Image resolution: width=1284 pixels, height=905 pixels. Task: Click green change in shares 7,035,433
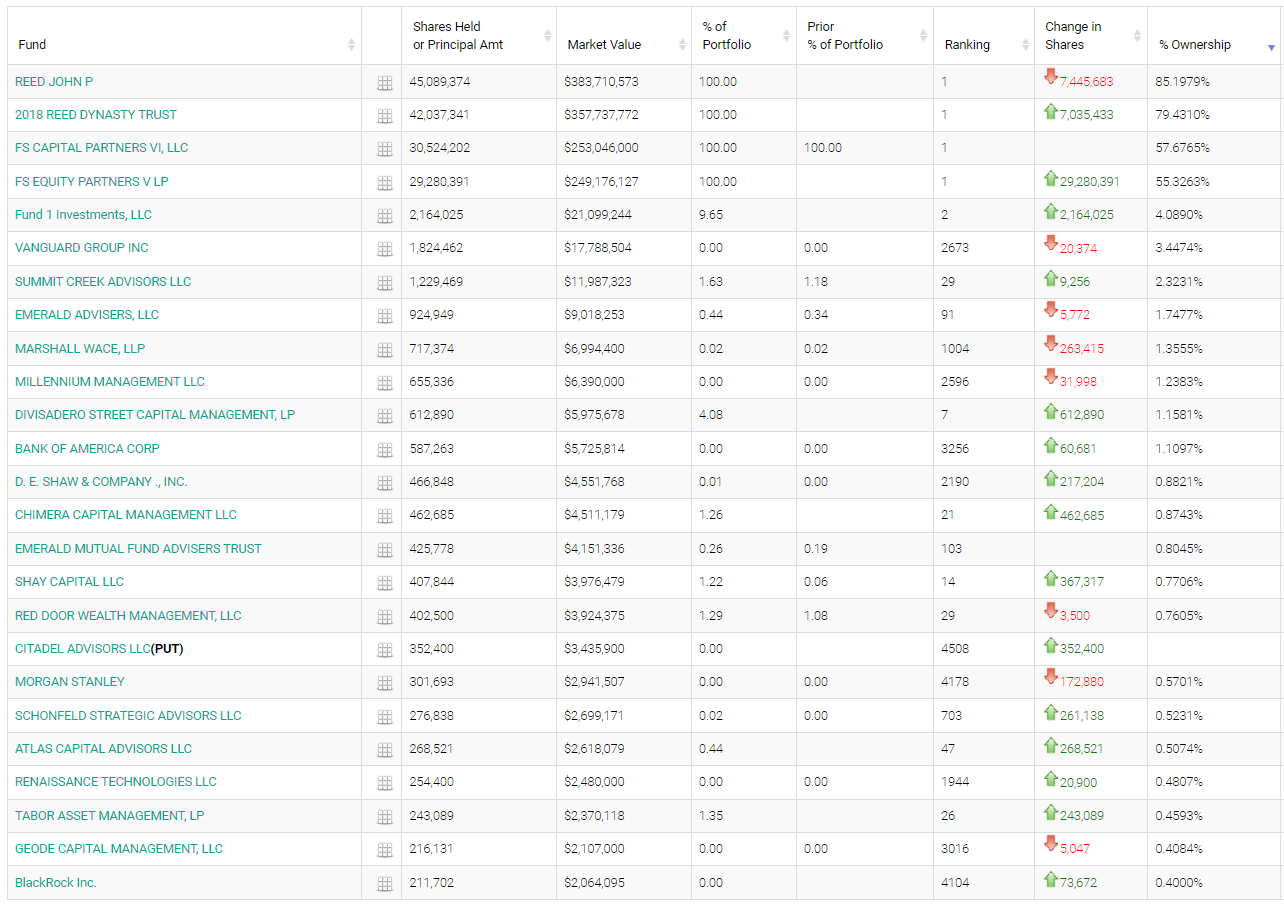(x=1086, y=115)
